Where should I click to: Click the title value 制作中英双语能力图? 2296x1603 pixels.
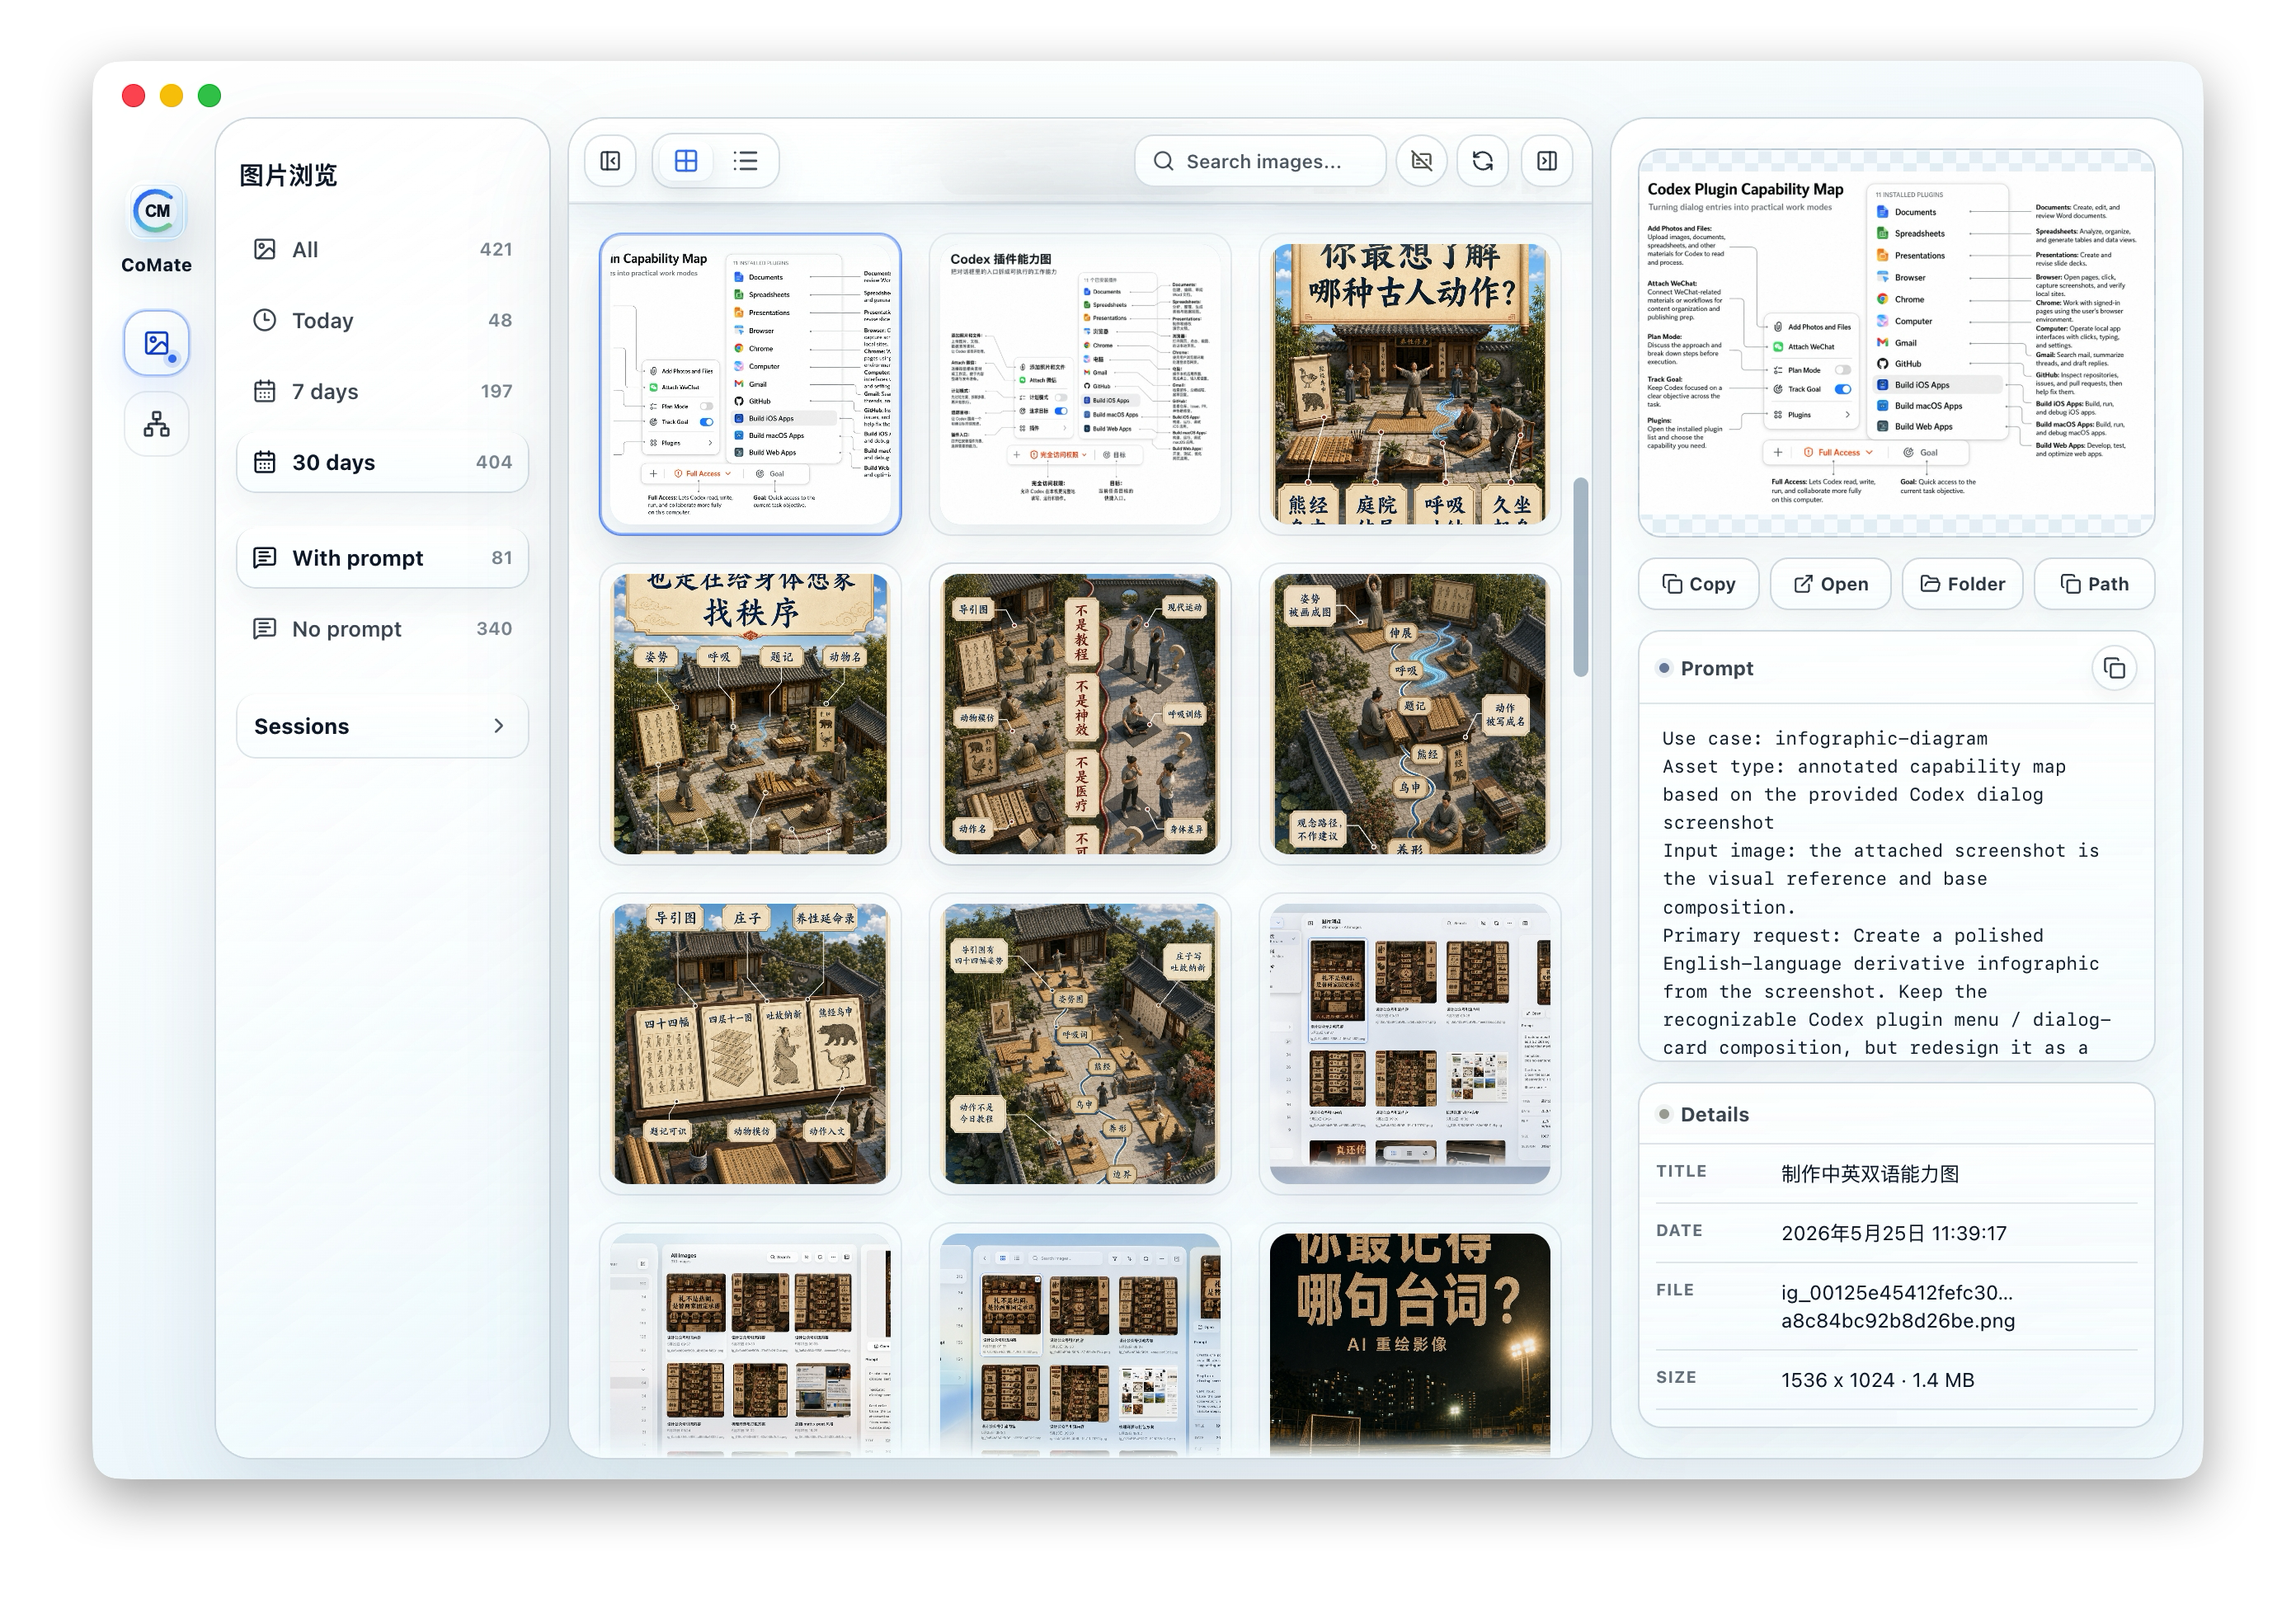[x=1870, y=1174]
